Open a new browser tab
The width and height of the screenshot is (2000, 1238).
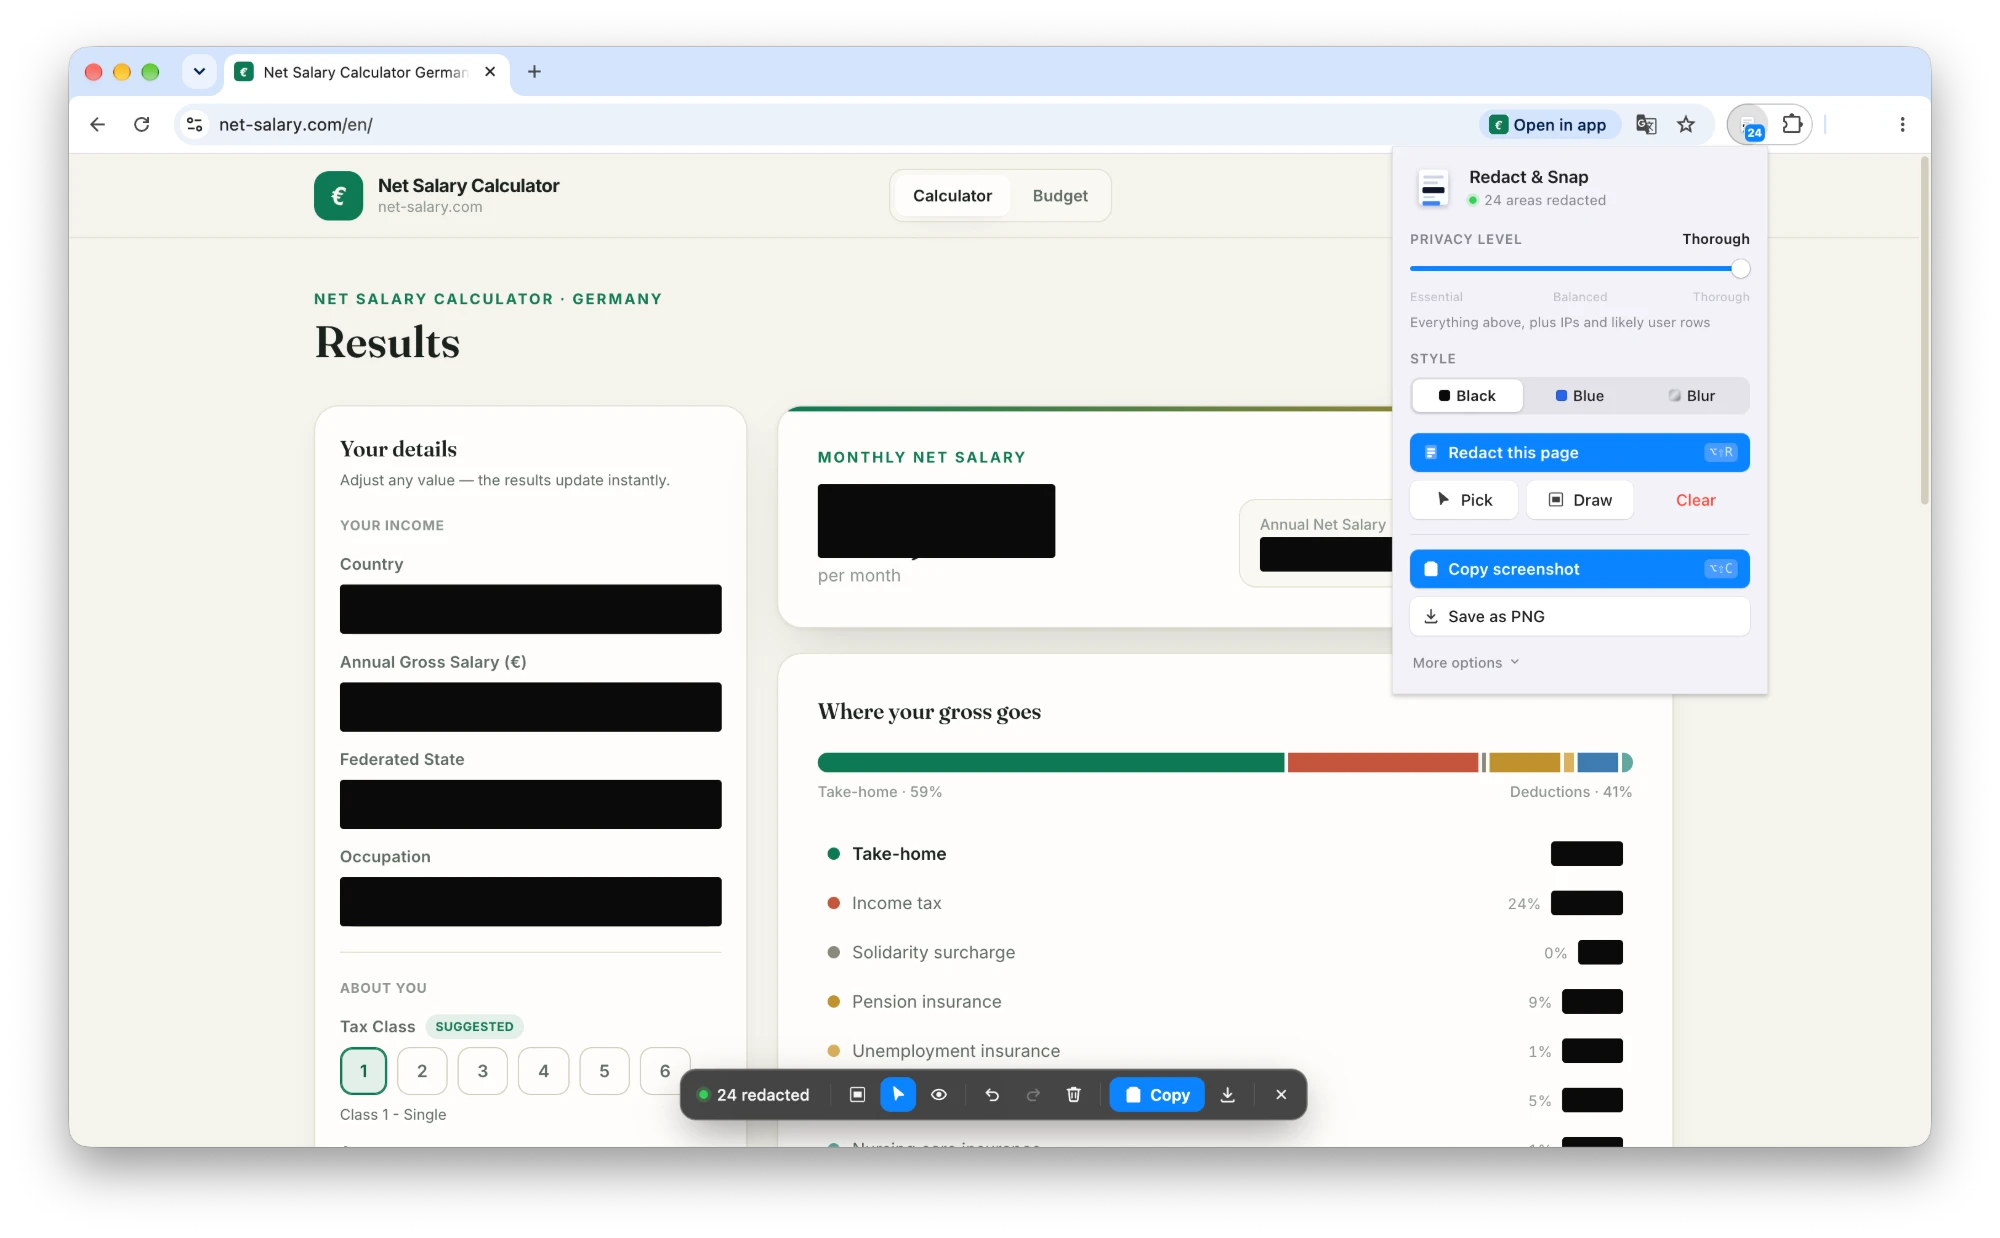pyautogui.click(x=534, y=71)
